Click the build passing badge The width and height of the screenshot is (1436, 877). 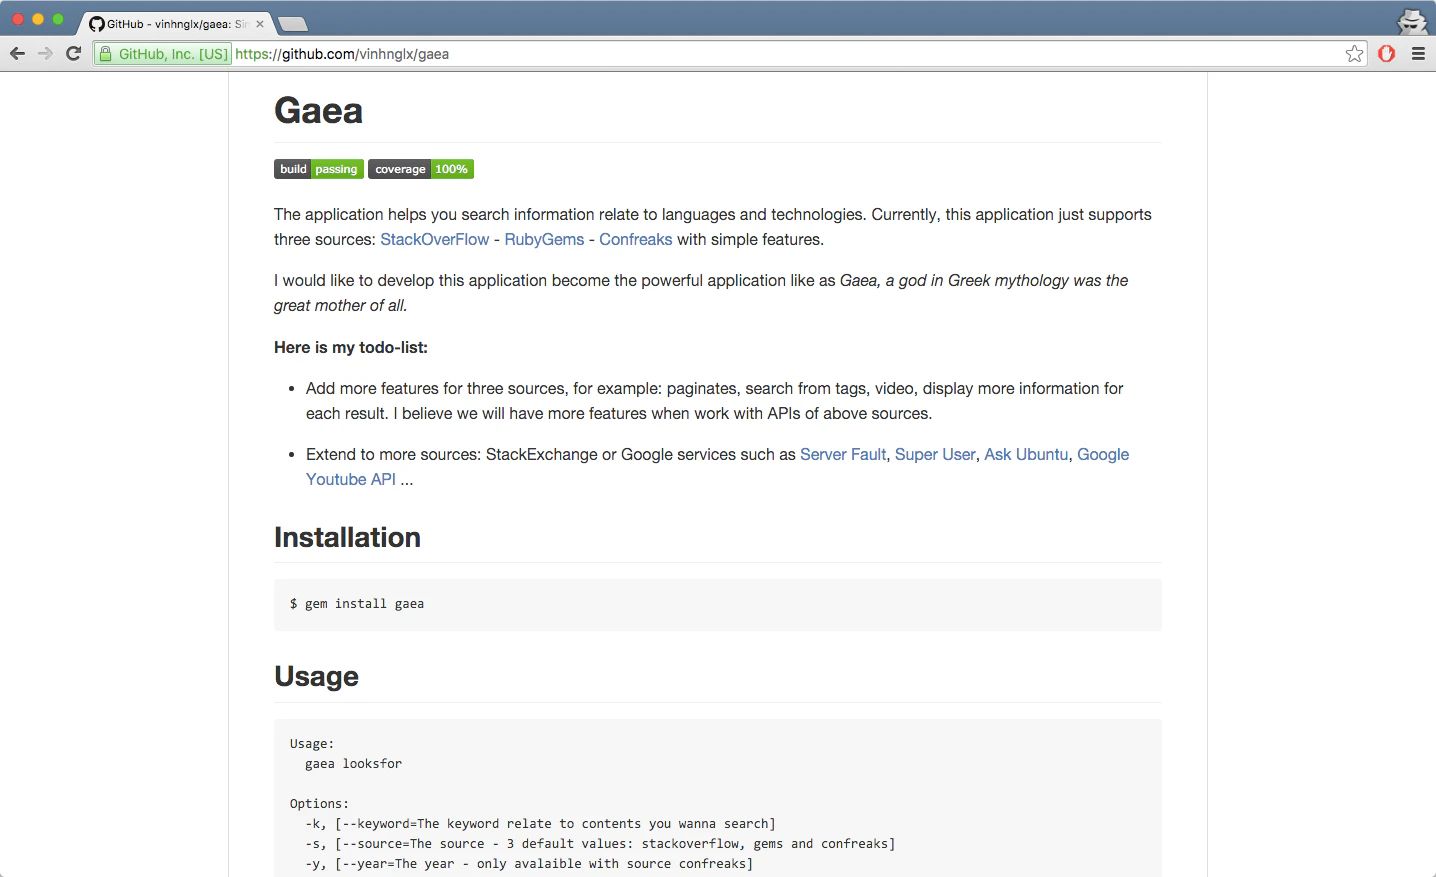tap(318, 169)
